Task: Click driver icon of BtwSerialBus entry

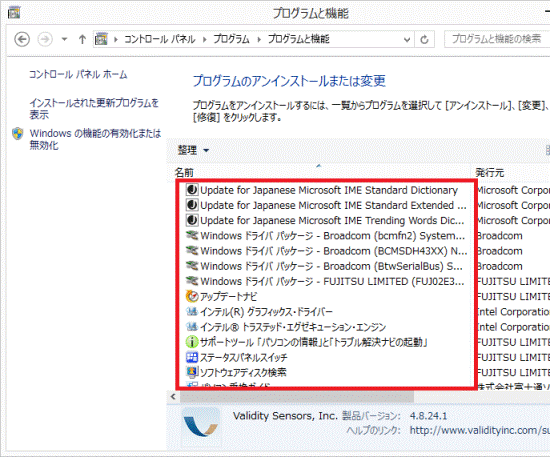Action: (192, 266)
